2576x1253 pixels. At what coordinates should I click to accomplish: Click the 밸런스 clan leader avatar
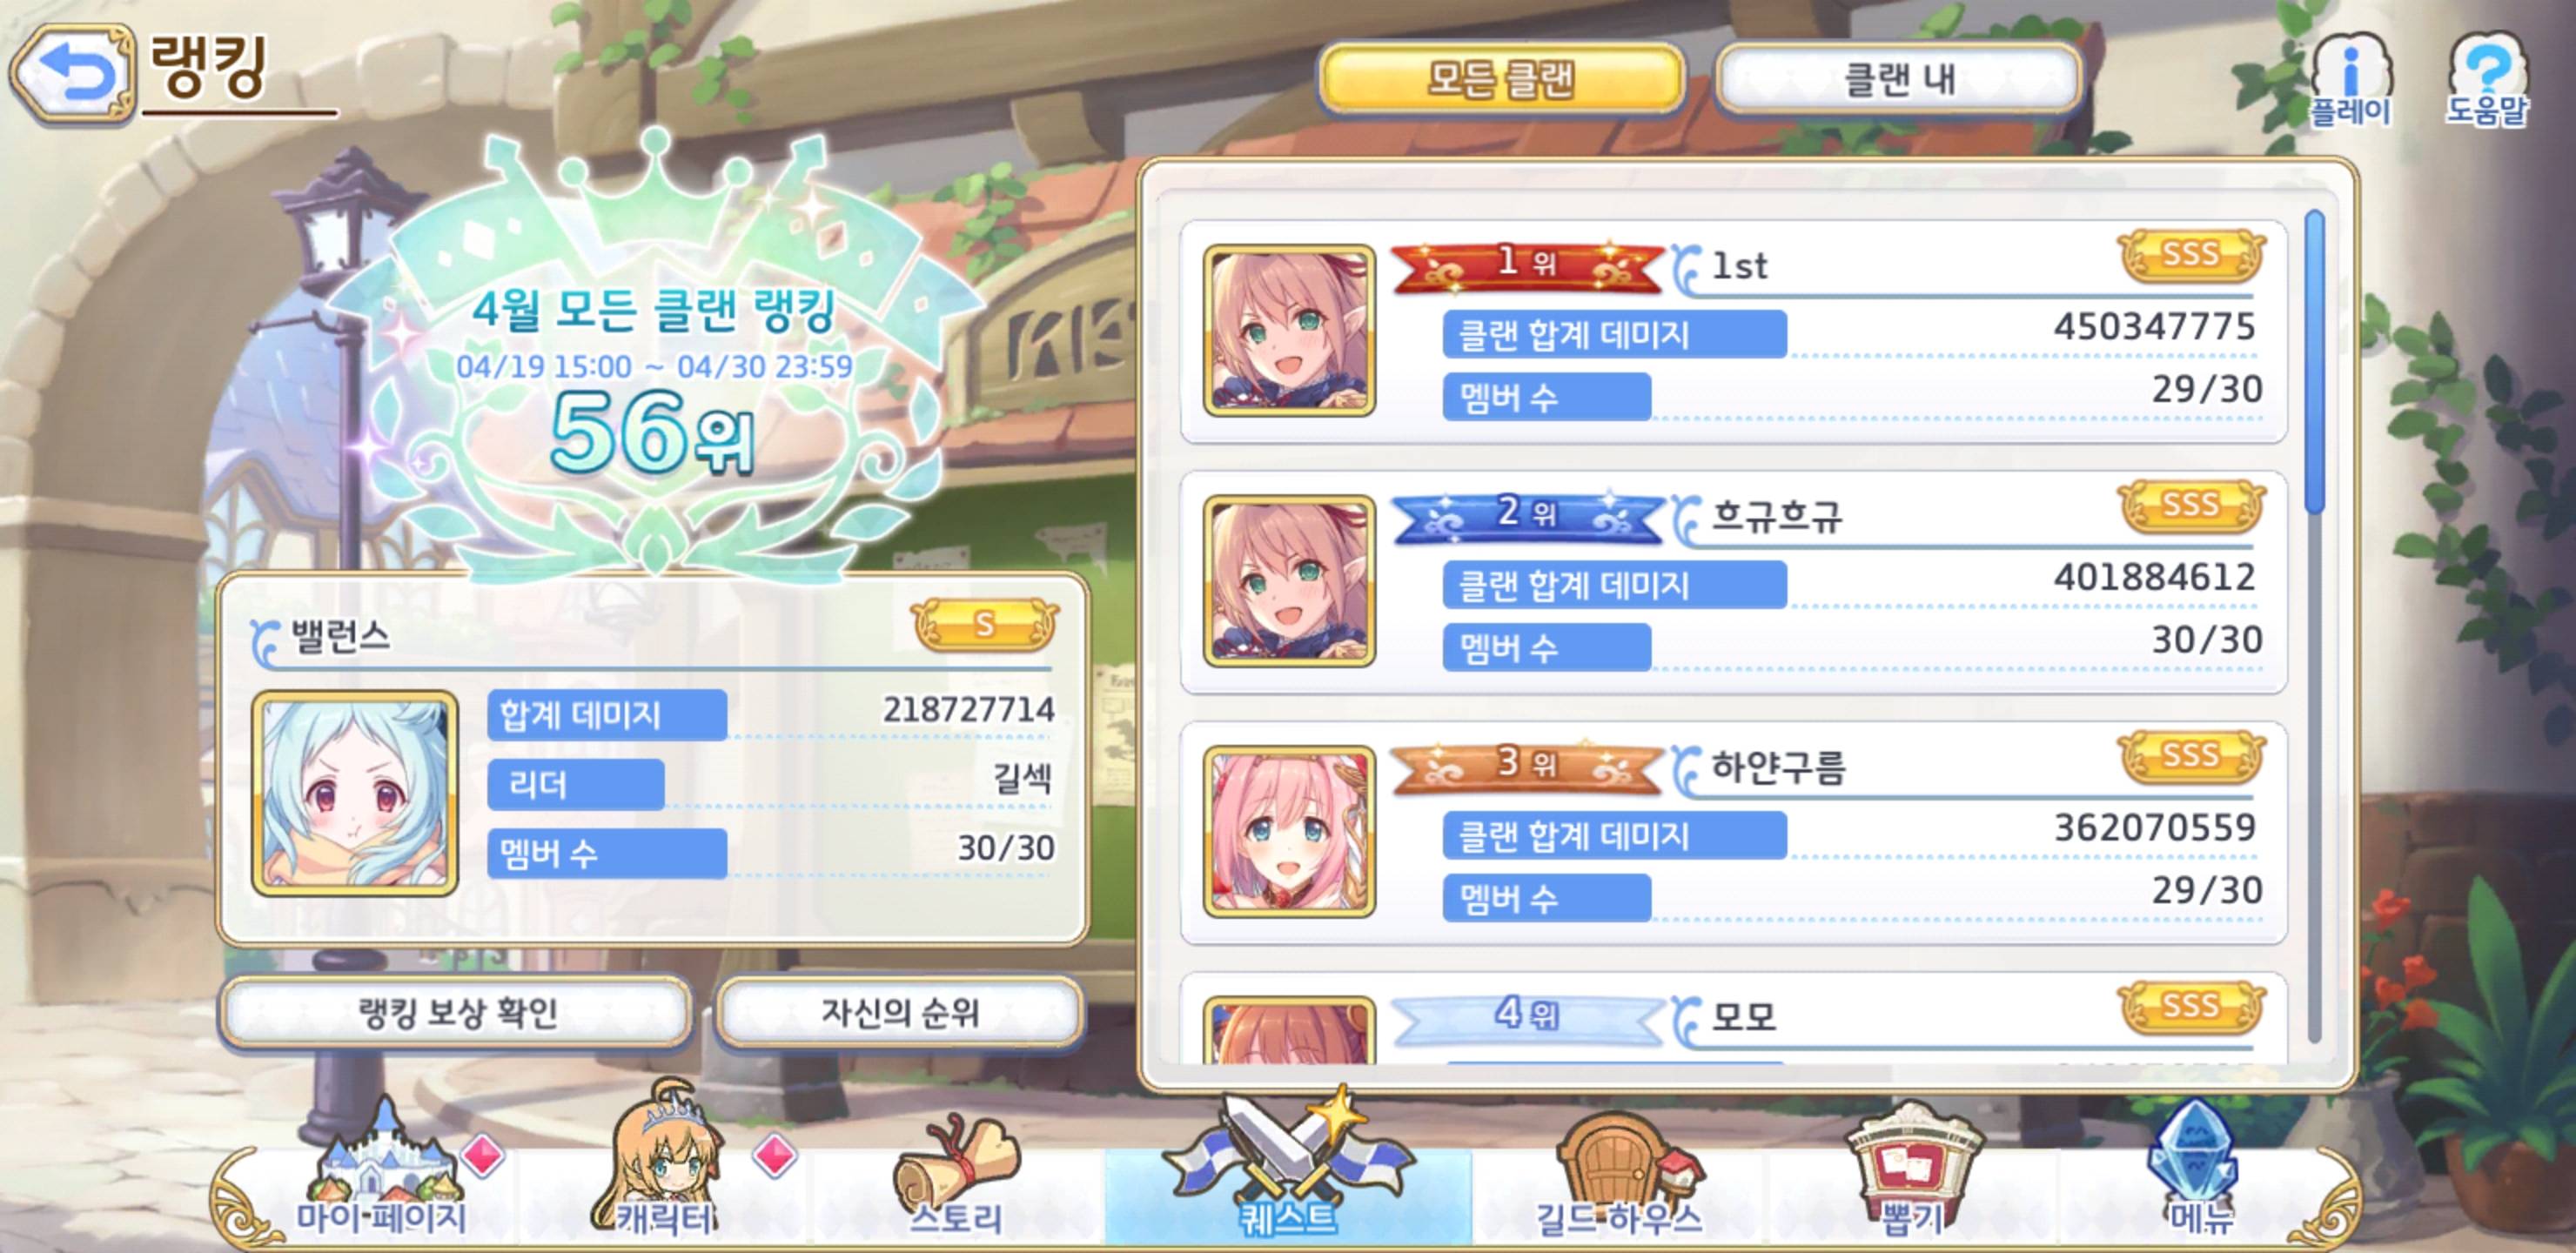tap(355, 793)
